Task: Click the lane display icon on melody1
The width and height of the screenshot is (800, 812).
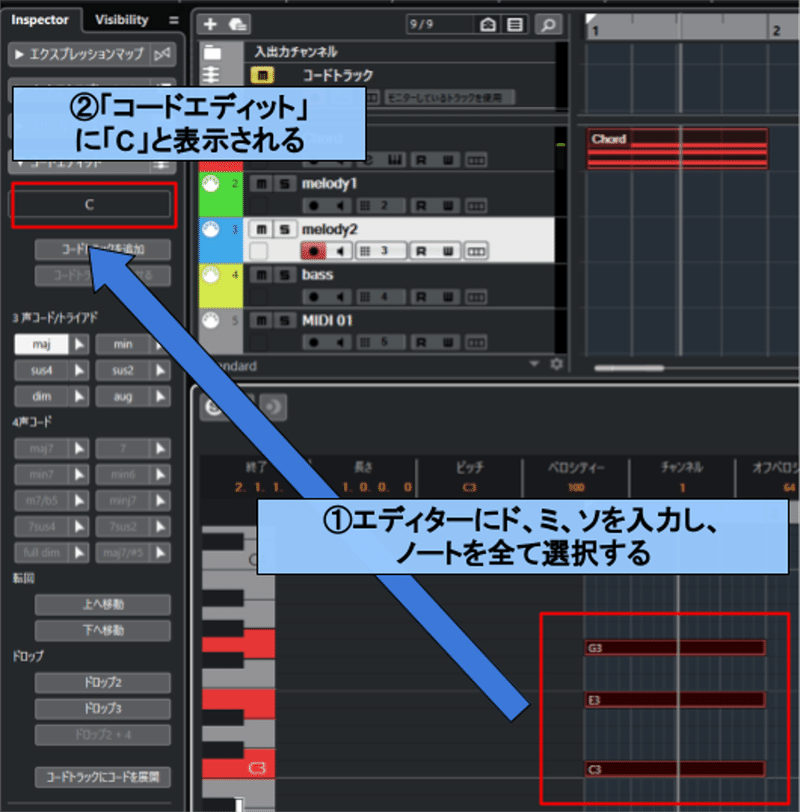Action: (476, 206)
